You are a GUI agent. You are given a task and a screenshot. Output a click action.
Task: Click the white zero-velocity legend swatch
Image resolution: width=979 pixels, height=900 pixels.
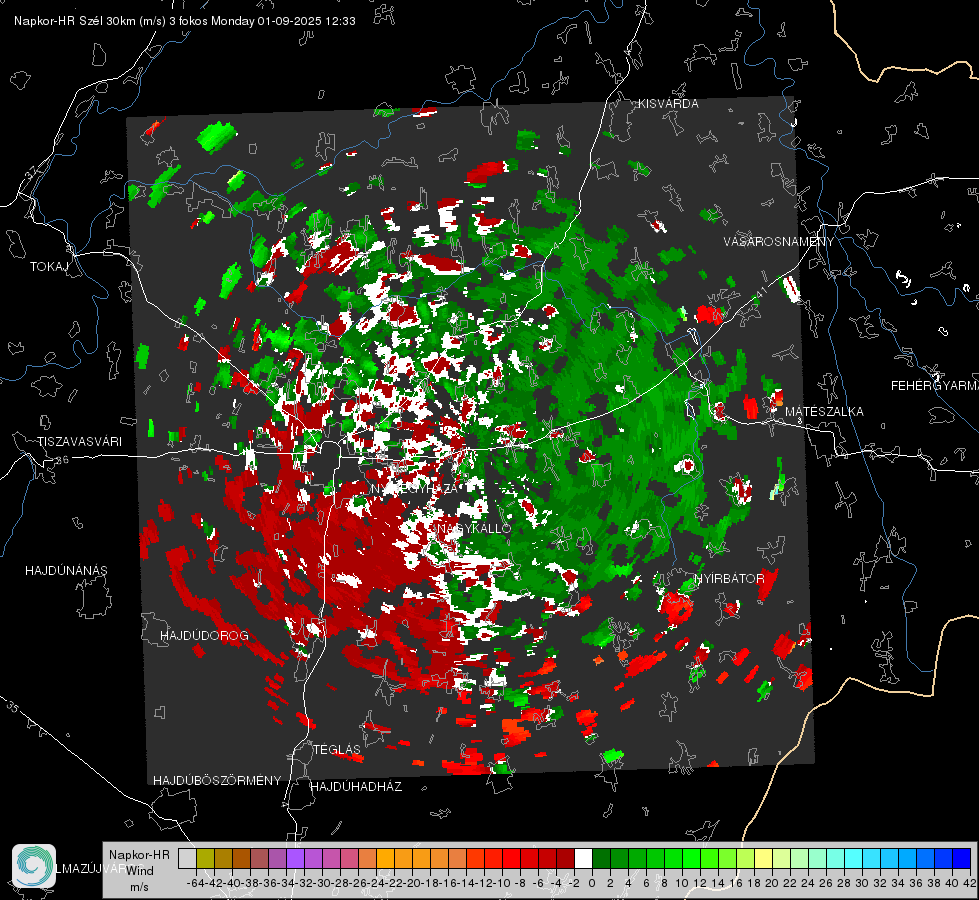coord(583,858)
